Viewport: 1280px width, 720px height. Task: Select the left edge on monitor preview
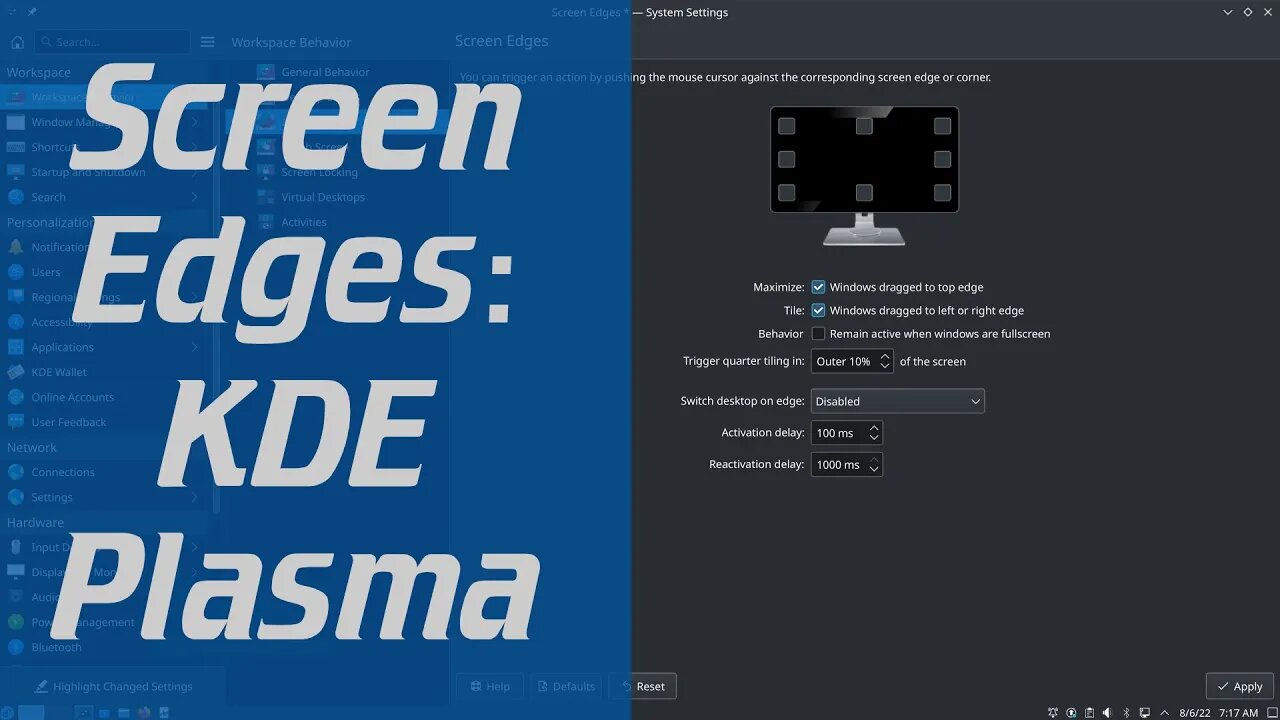[787, 159]
